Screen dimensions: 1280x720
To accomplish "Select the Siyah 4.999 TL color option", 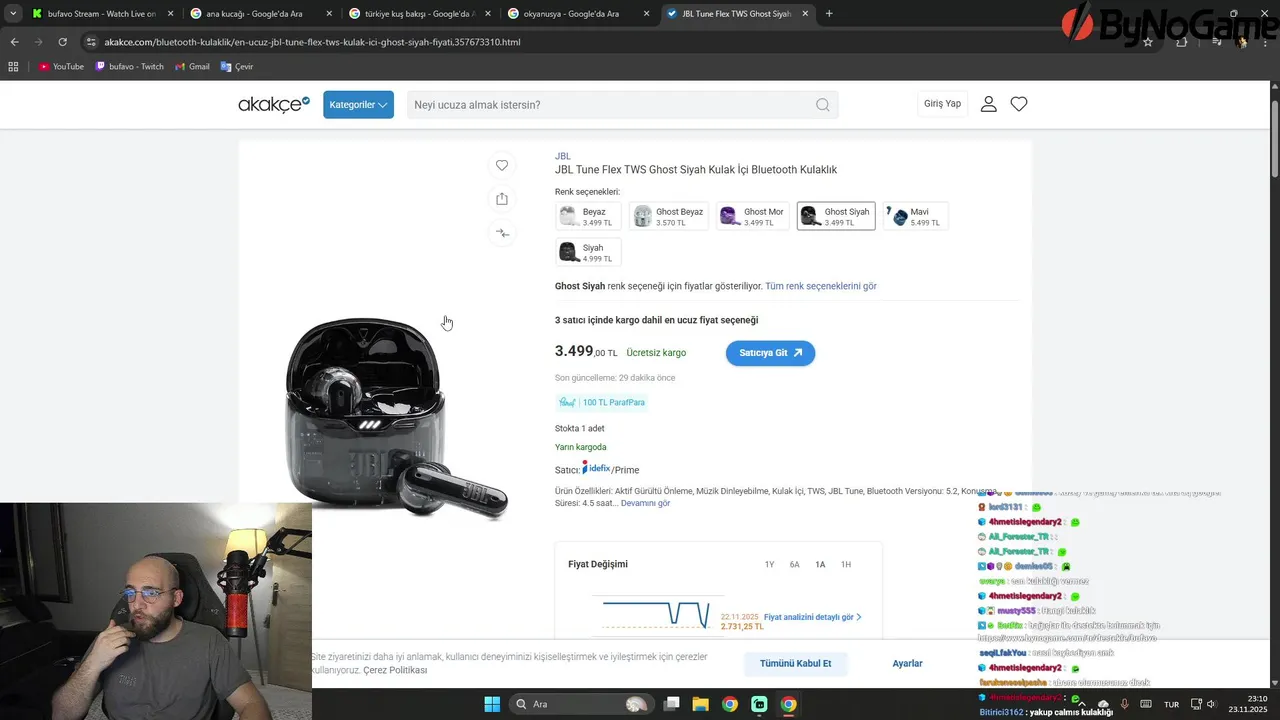I will tap(588, 252).
